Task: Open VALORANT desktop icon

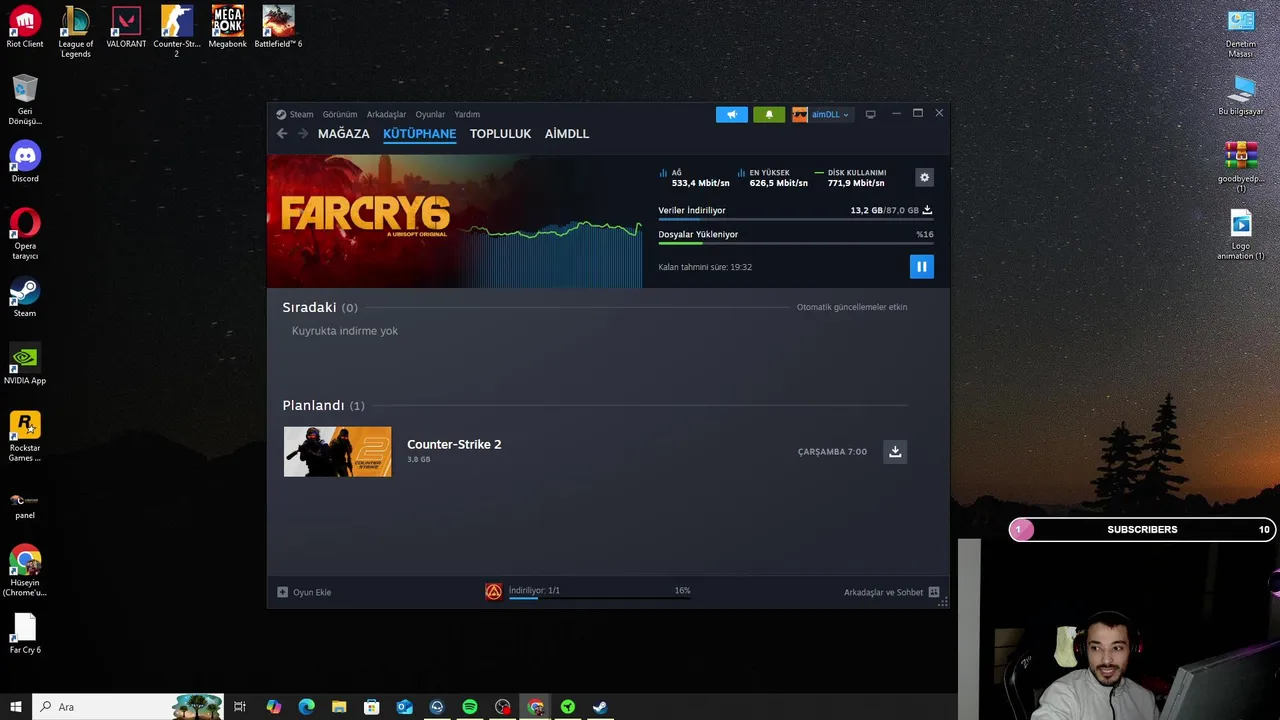Action: tap(126, 28)
